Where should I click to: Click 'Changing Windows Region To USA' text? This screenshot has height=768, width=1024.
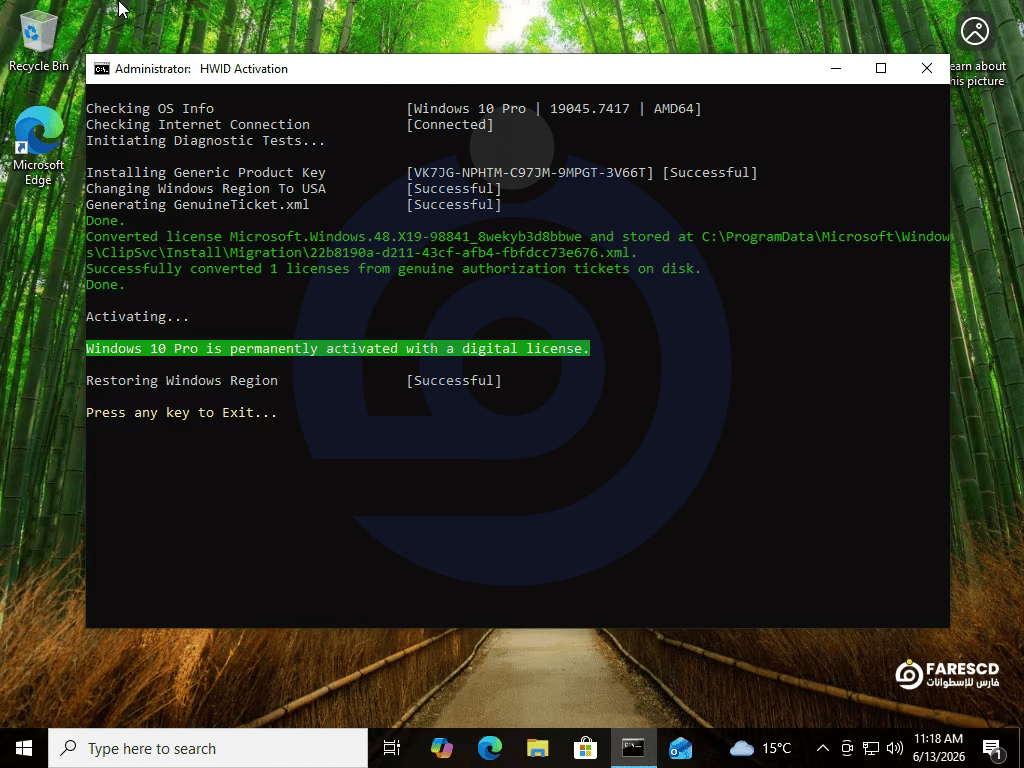point(206,189)
